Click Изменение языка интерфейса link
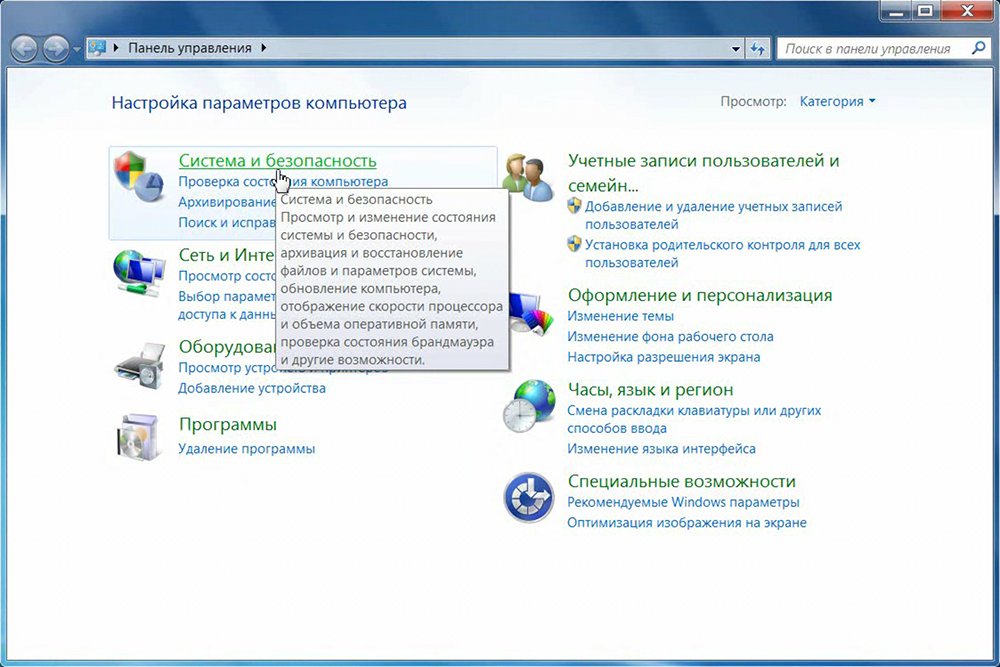This screenshot has height=667, width=1000. pyautogui.click(x=661, y=449)
